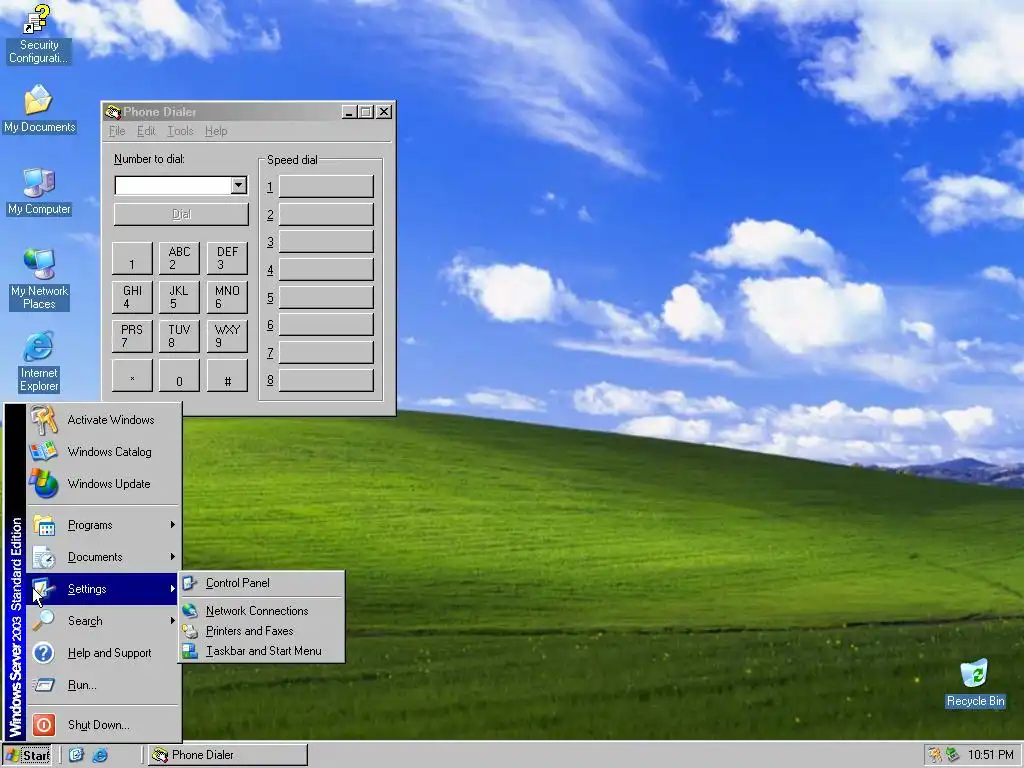Click the Dial button
This screenshot has height=768, width=1024.
pyautogui.click(x=181, y=214)
